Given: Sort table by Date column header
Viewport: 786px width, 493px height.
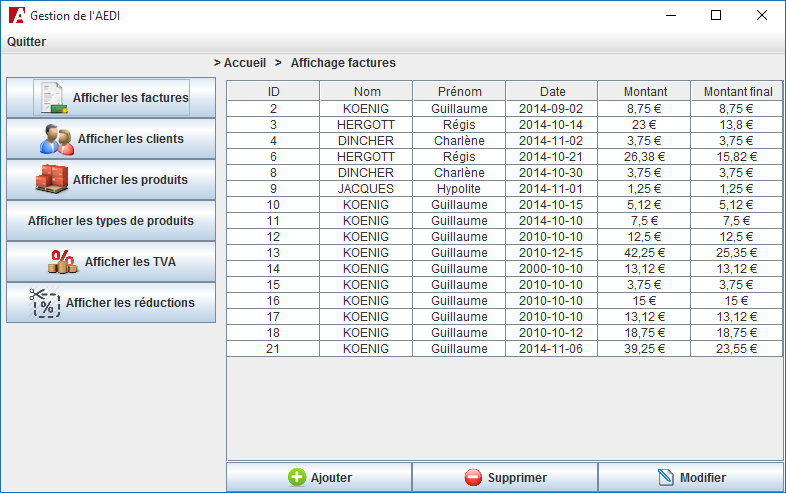Looking at the screenshot, I should click(x=552, y=92).
